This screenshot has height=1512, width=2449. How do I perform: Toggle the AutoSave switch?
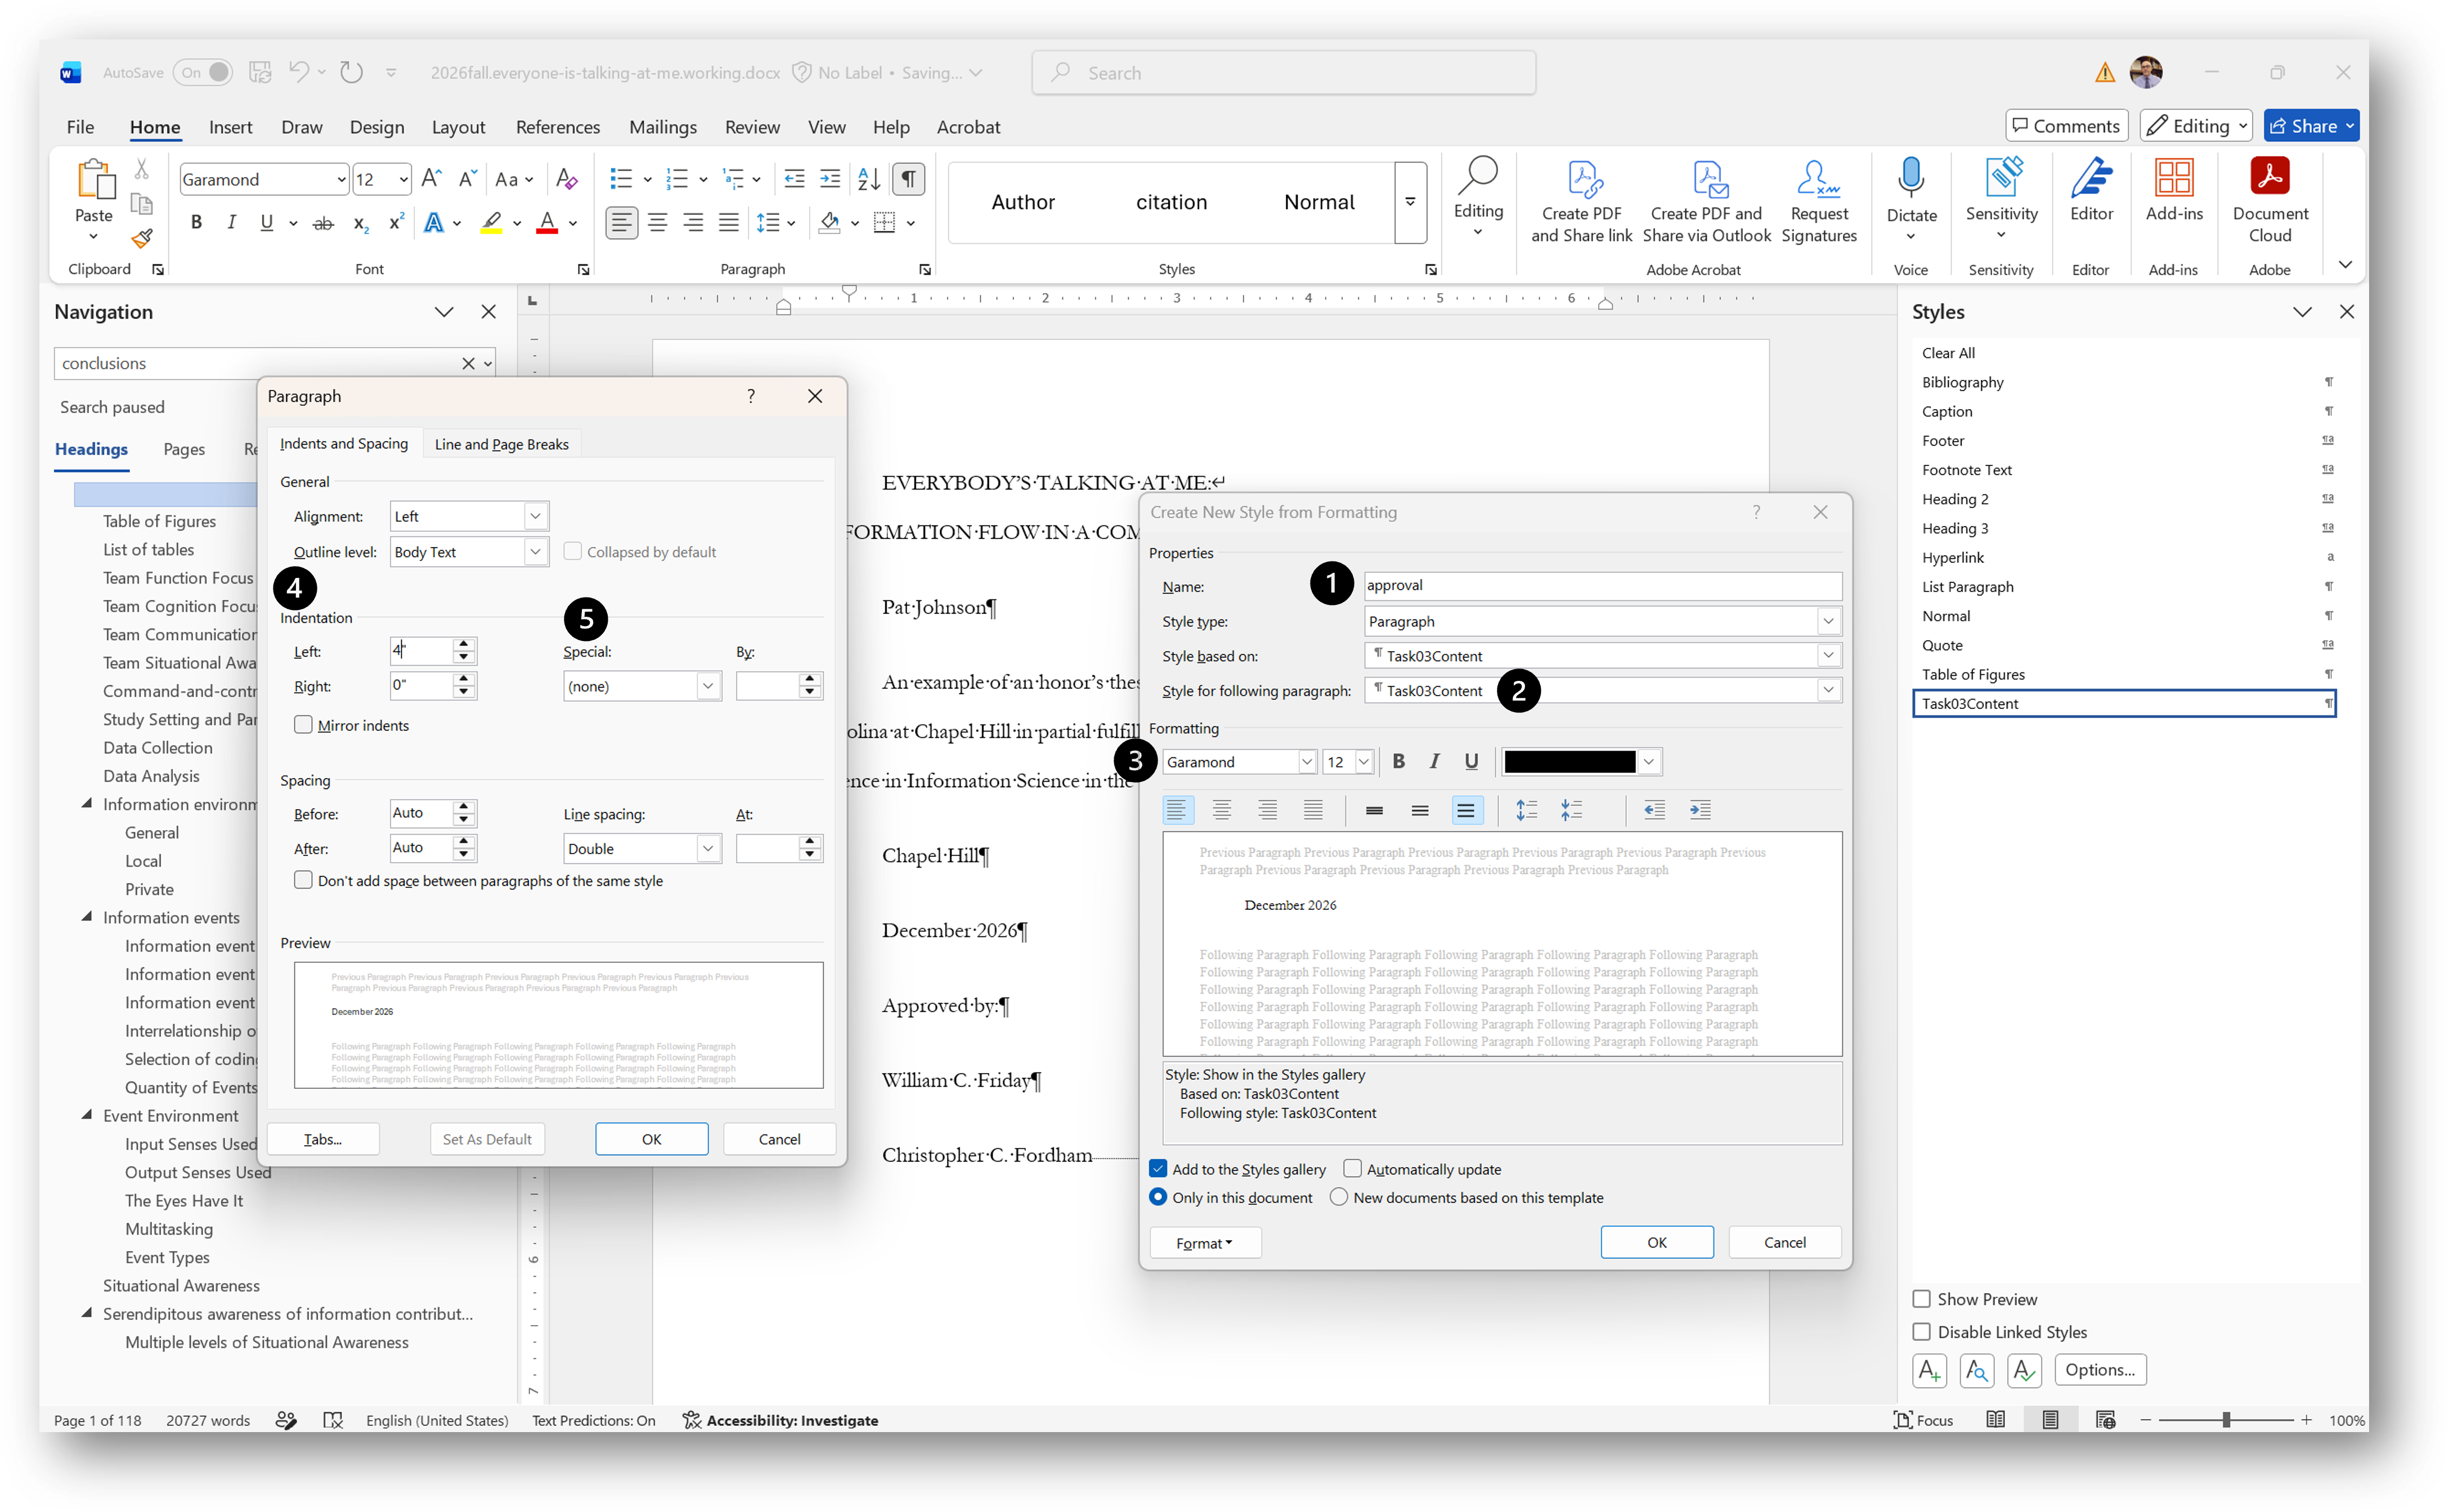(x=203, y=72)
